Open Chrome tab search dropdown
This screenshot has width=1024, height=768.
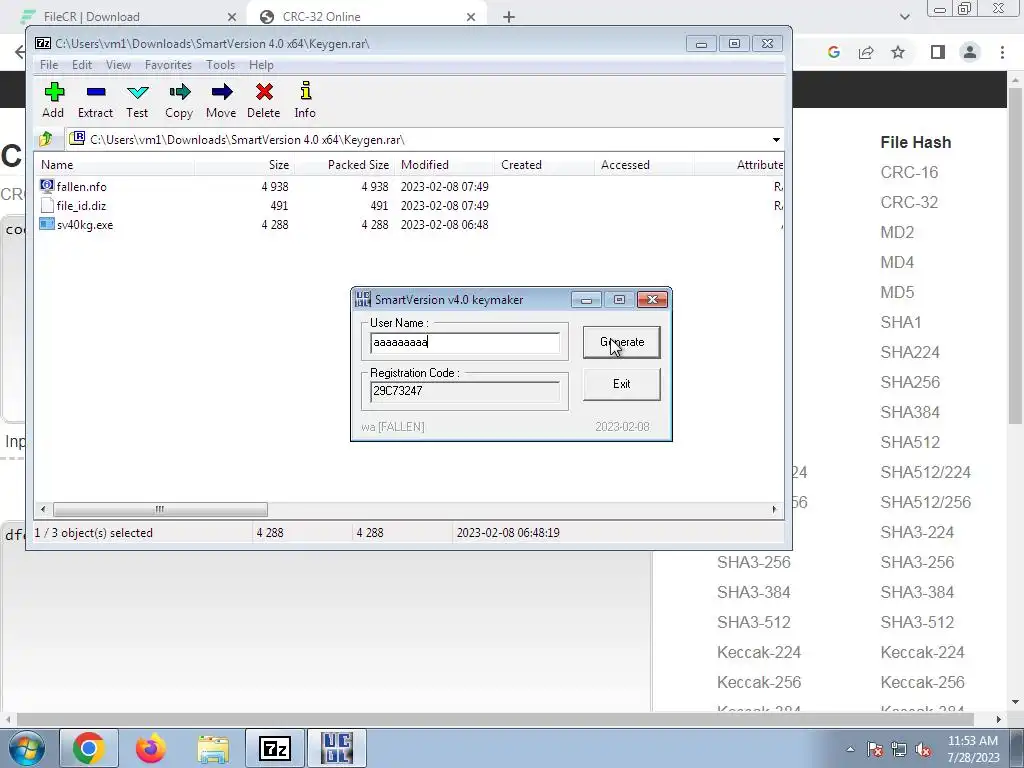(x=904, y=17)
